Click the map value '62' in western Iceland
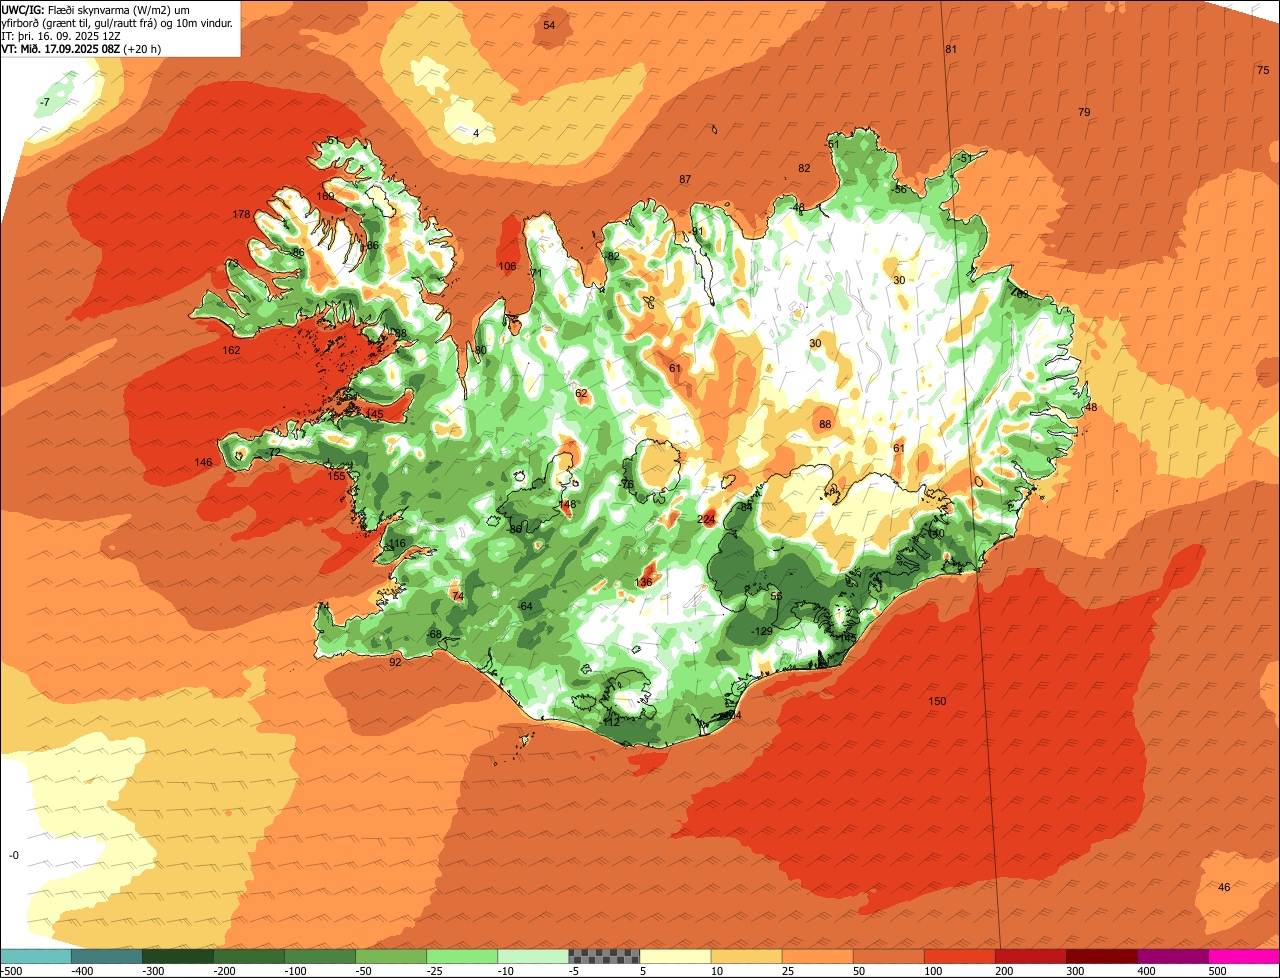 click(582, 394)
